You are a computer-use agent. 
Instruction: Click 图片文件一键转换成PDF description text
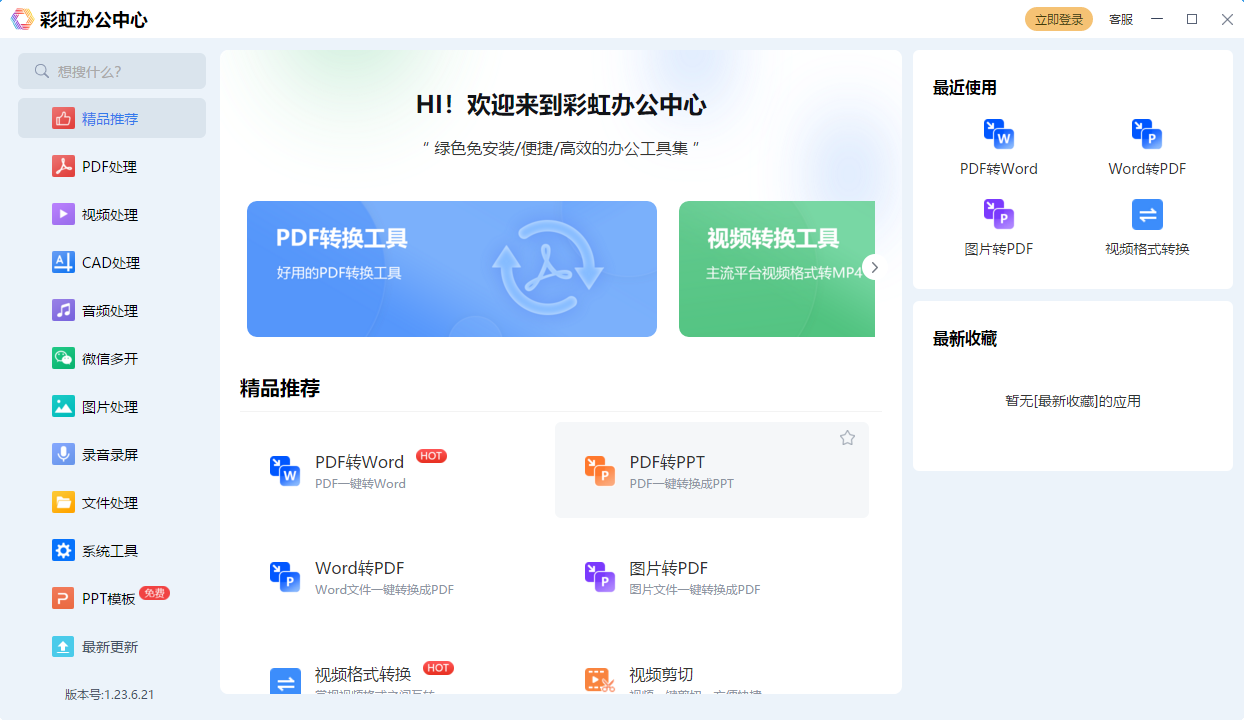pos(695,590)
